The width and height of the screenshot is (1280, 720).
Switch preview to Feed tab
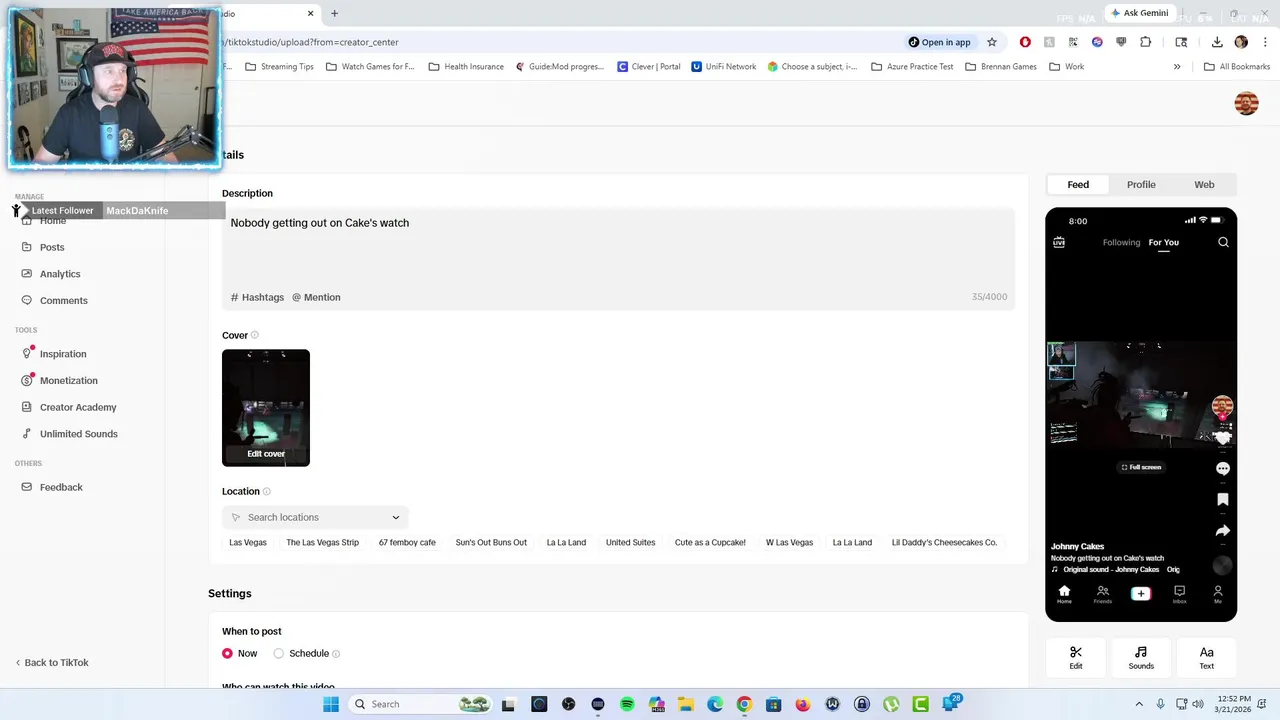1078,185
